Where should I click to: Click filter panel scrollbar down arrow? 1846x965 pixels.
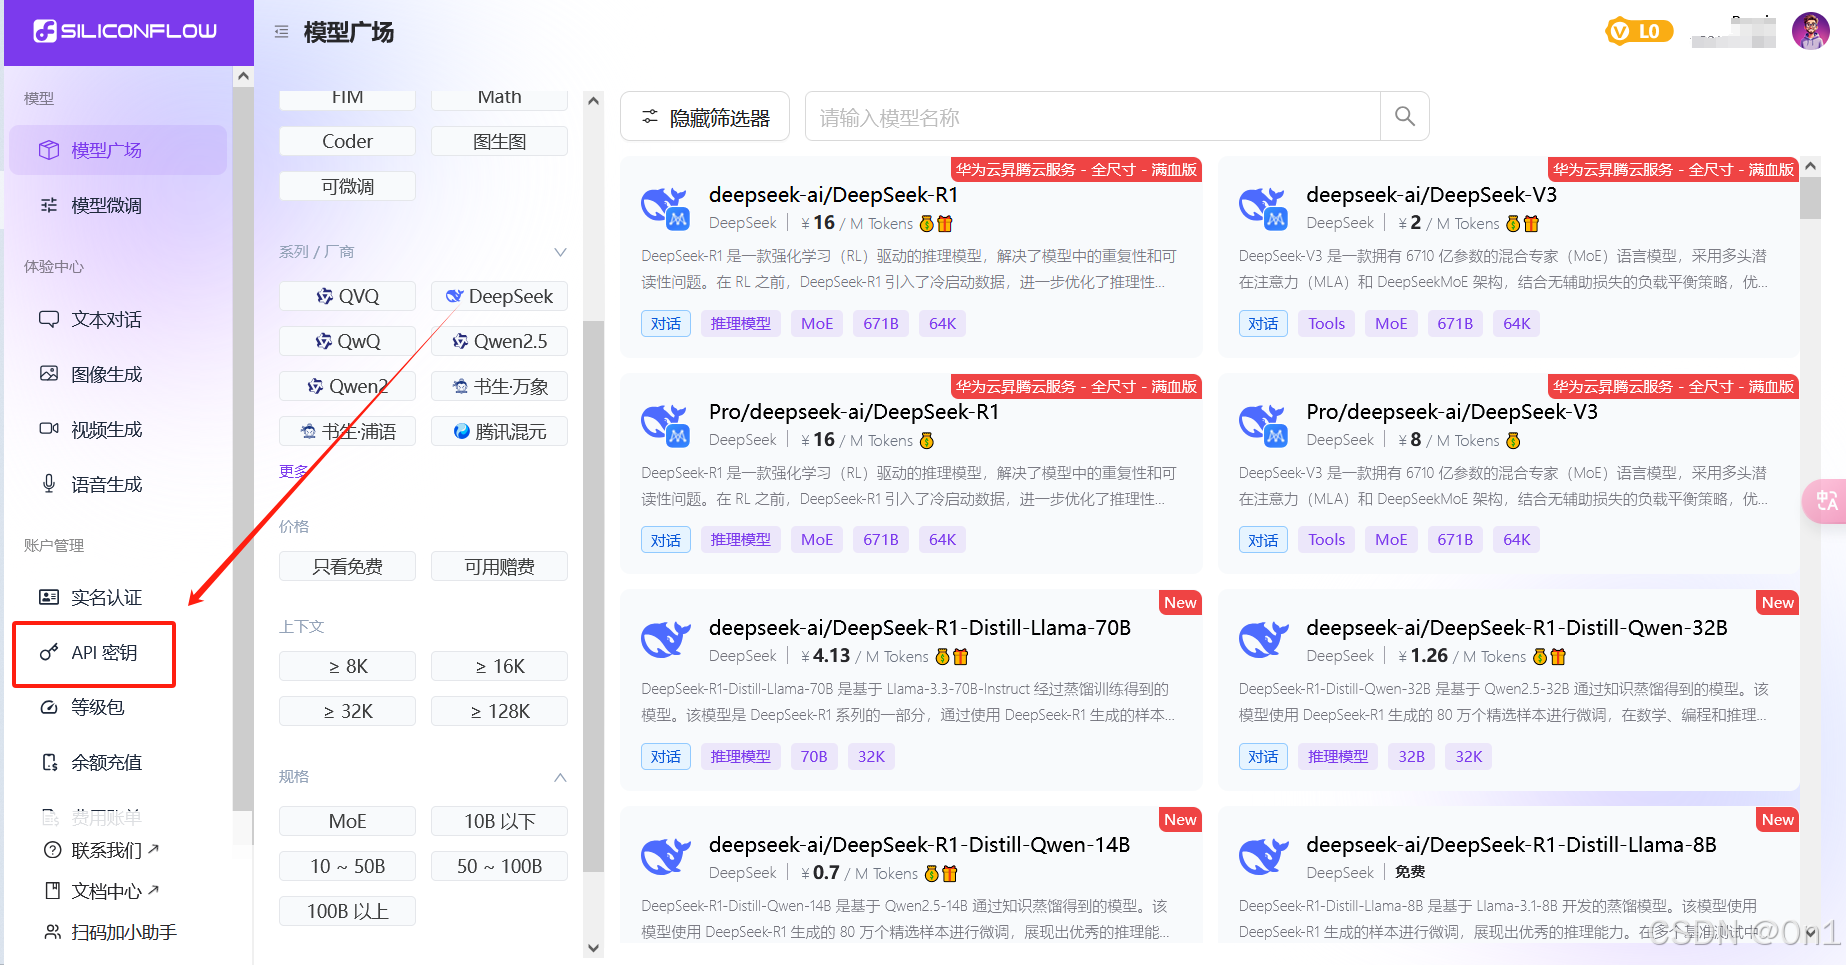click(x=593, y=947)
